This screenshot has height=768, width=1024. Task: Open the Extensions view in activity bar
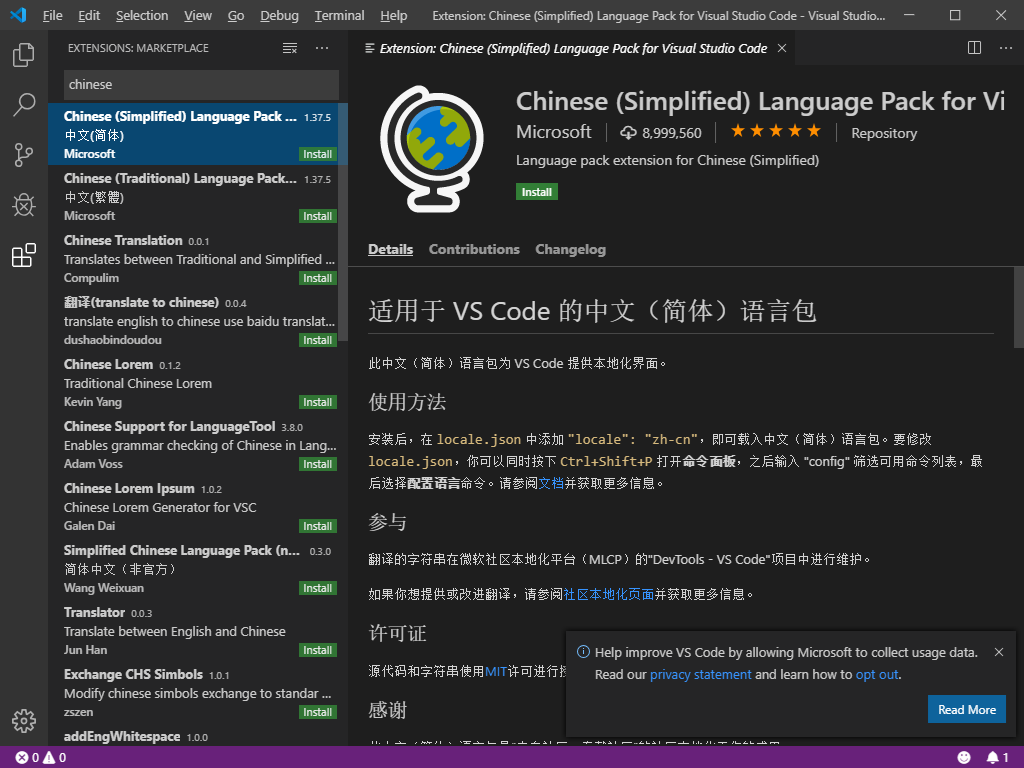click(x=24, y=255)
